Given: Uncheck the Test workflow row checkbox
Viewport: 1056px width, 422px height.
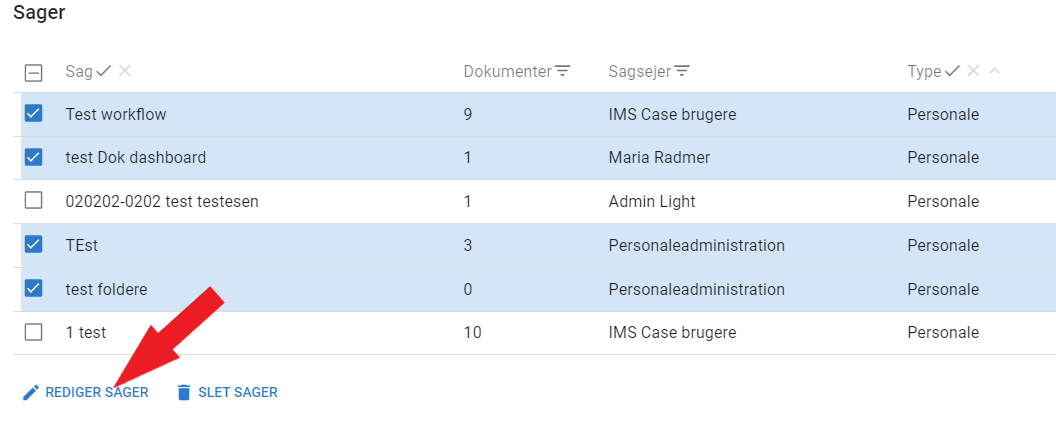Looking at the screenshot, I should (x=33, y=114).
